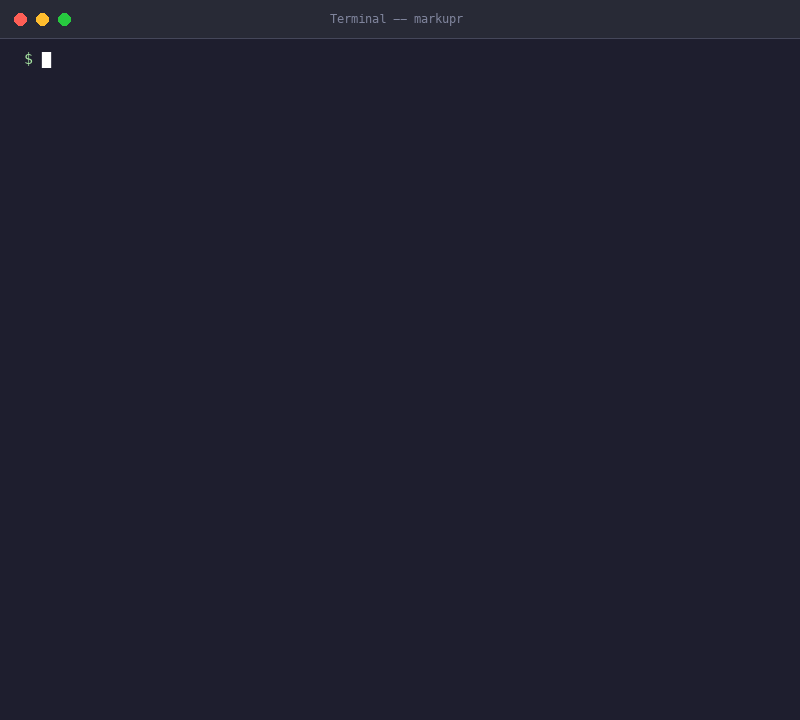Screen dimensions: 800x720
Task: Click the green $ prompt symbol
Action: point(29,59)
